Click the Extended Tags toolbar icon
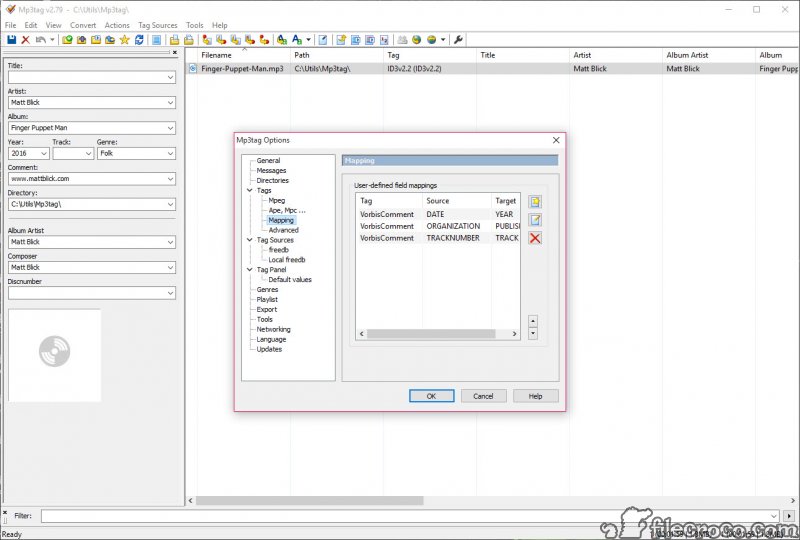 coord(323,40)
